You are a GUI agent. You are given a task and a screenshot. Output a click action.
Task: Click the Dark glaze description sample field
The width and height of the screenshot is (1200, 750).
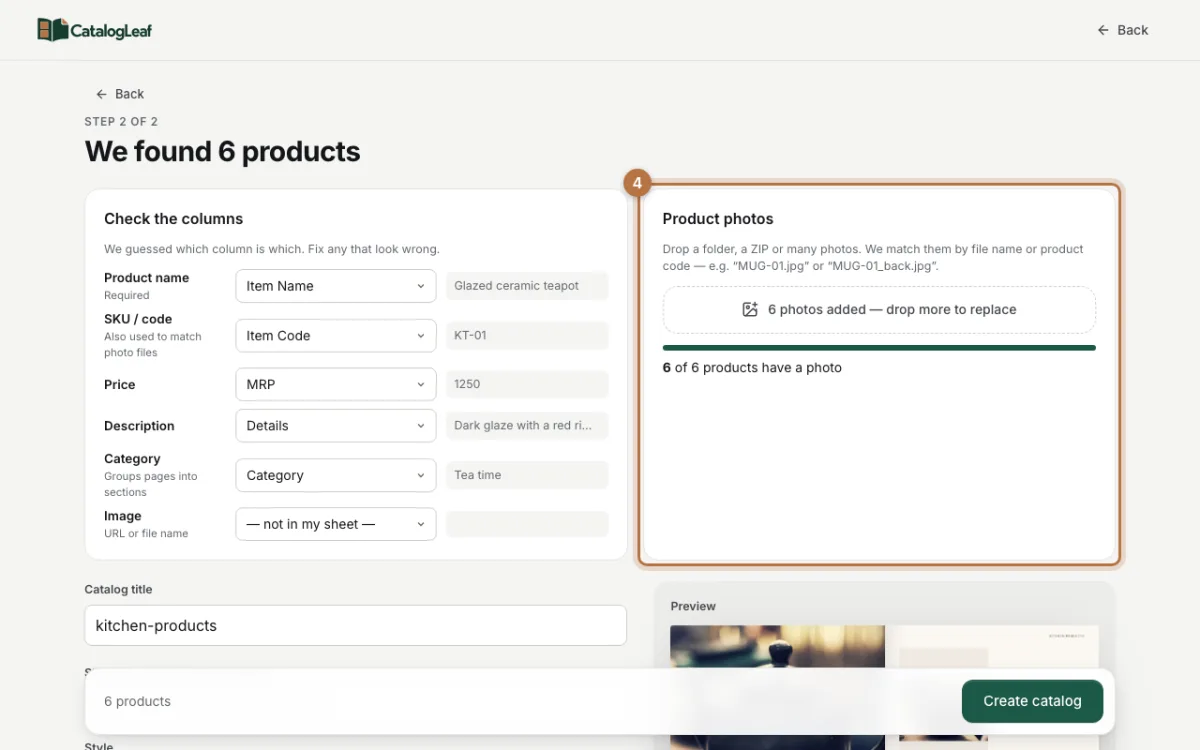[527, 425]
